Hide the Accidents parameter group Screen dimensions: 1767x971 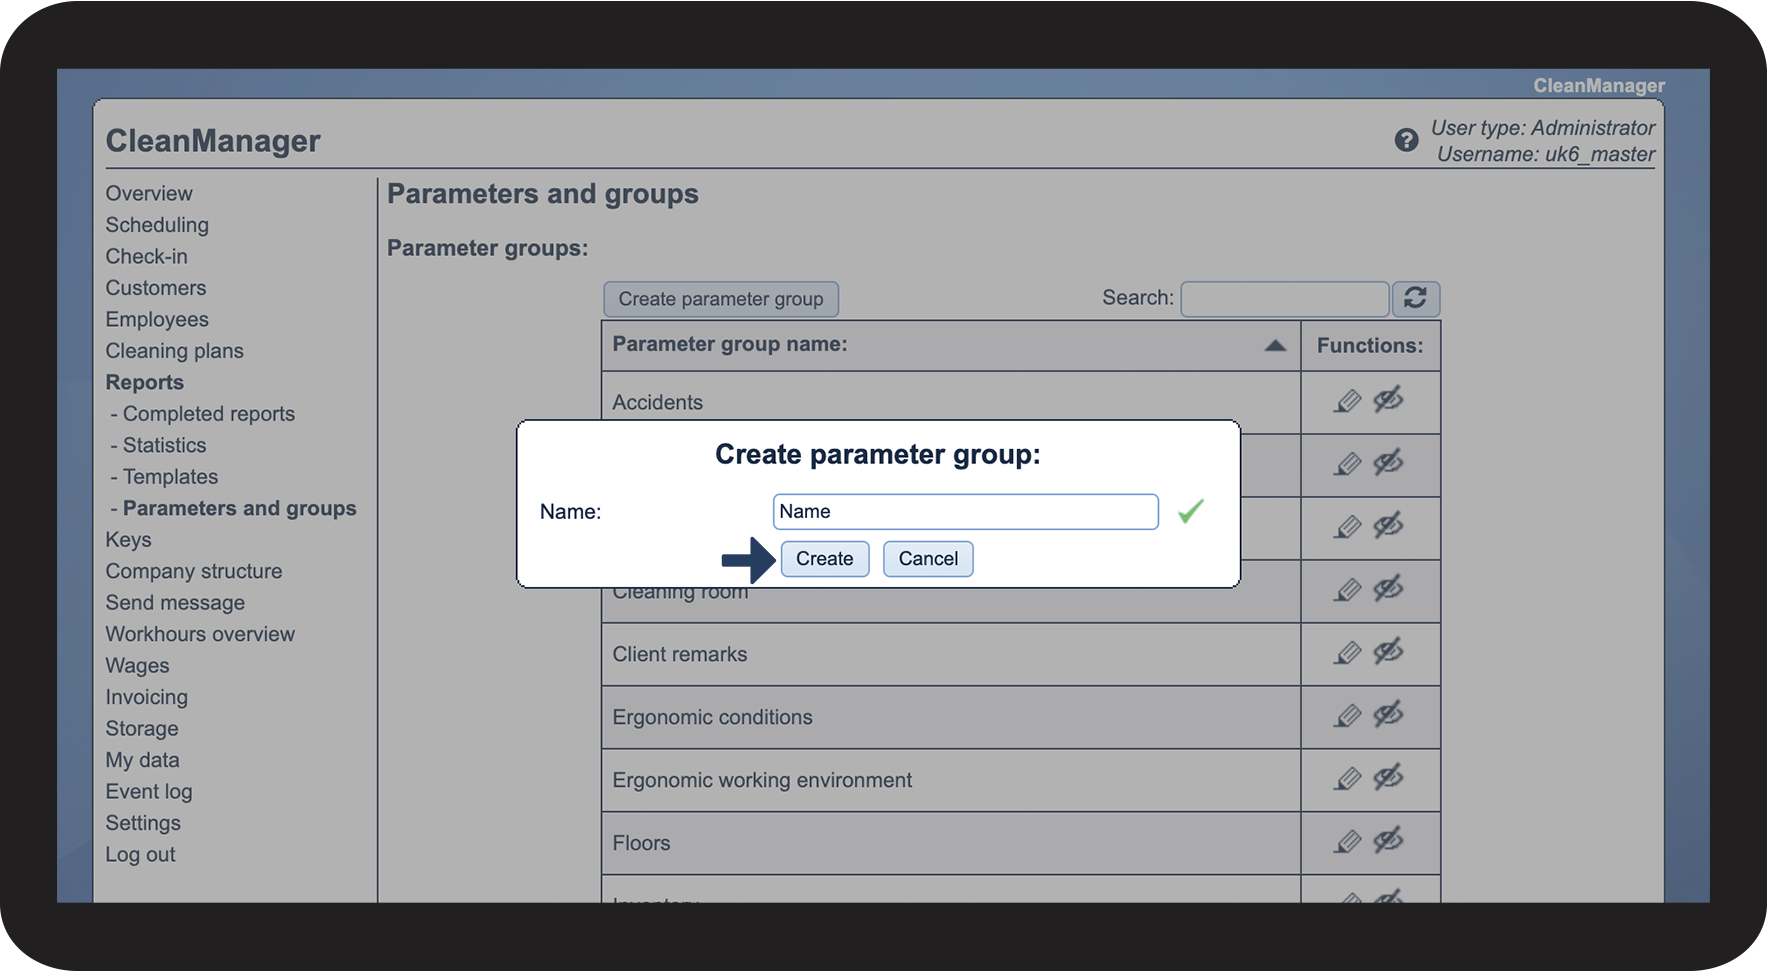[x=1388, y=400]
